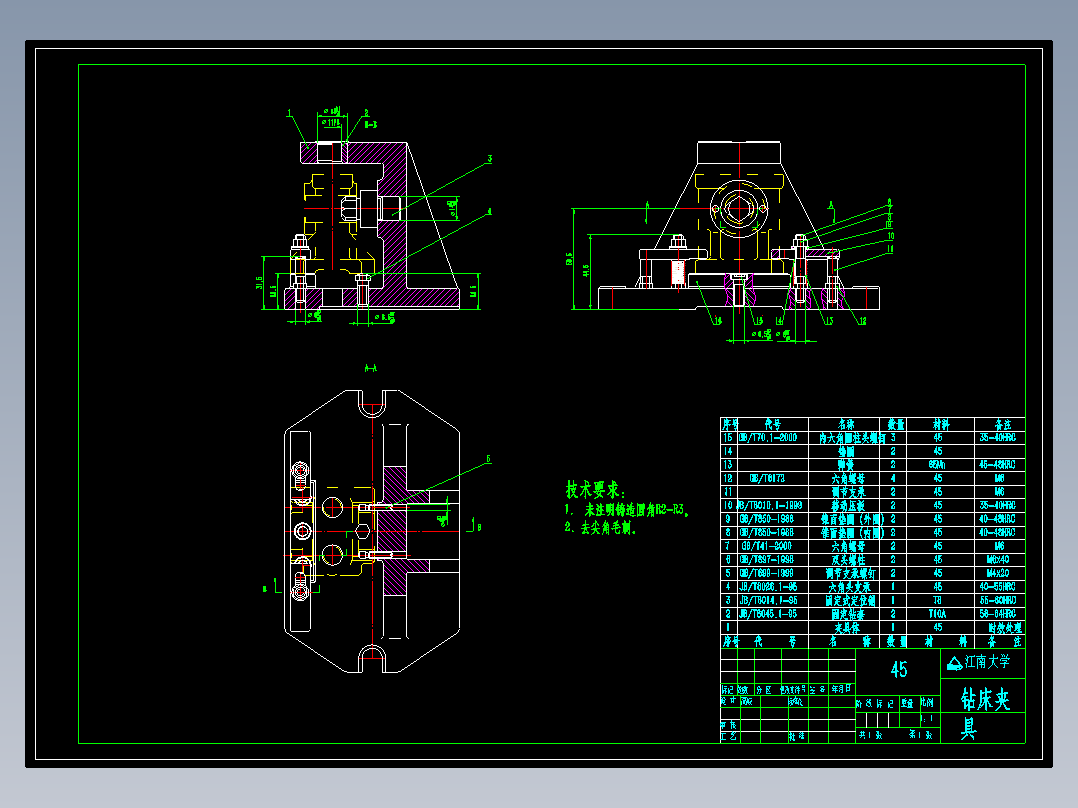Select code GB/T41-2000 in row 7
The width and height of the screenshot is (1078, 808).
[x=767, y=546]
